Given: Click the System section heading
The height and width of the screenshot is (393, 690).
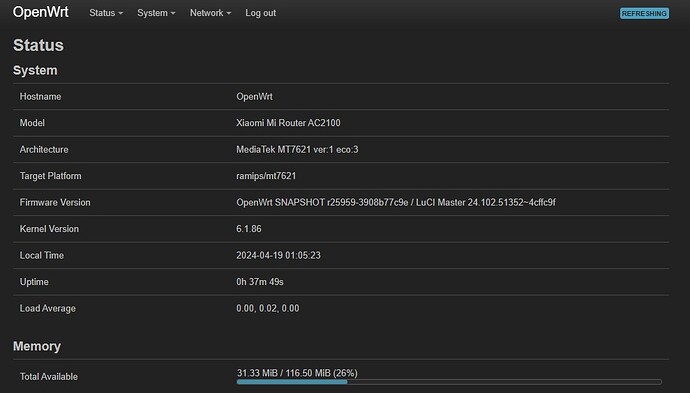Looking at the screenshot, I should coord(35,70).
